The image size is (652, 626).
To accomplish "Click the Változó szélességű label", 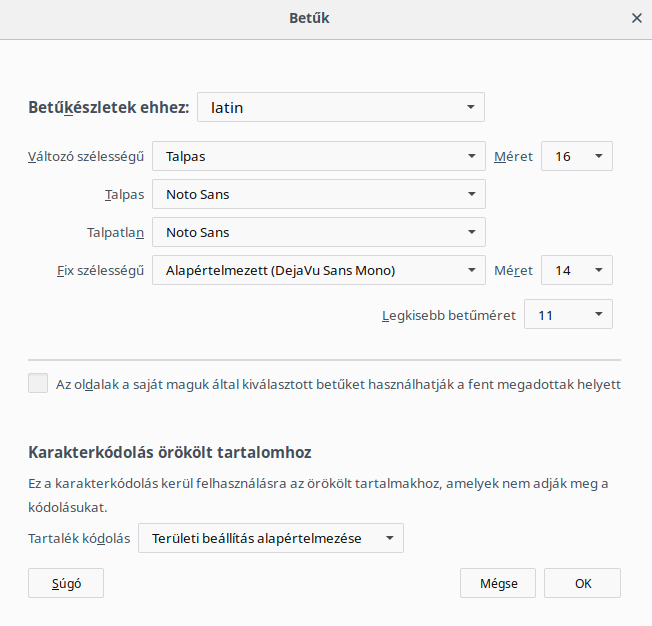I will point(86,156).
